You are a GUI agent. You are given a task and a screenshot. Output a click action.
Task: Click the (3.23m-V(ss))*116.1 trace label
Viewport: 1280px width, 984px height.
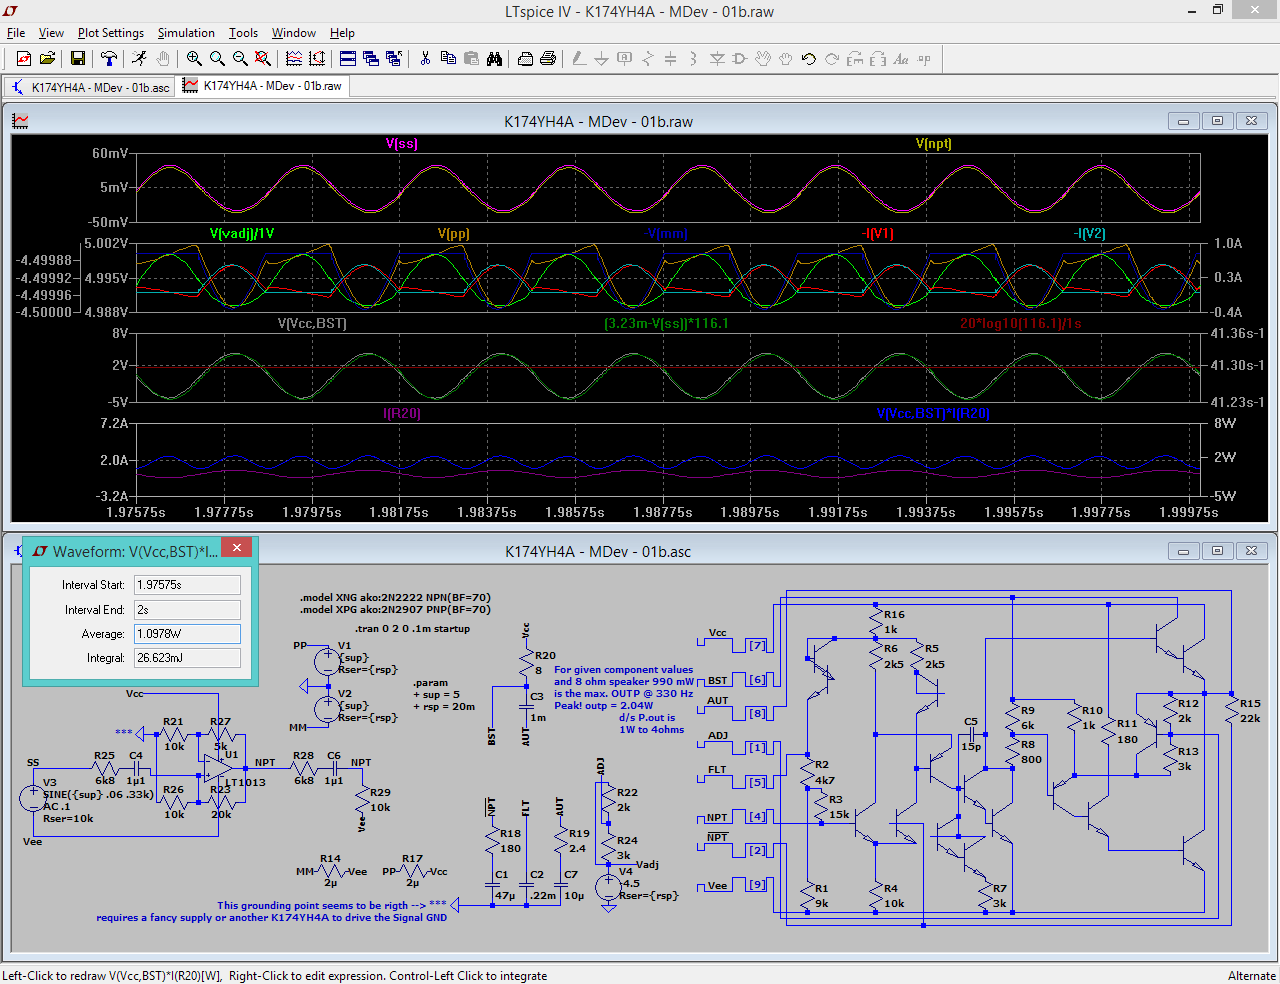pos(667,324)
